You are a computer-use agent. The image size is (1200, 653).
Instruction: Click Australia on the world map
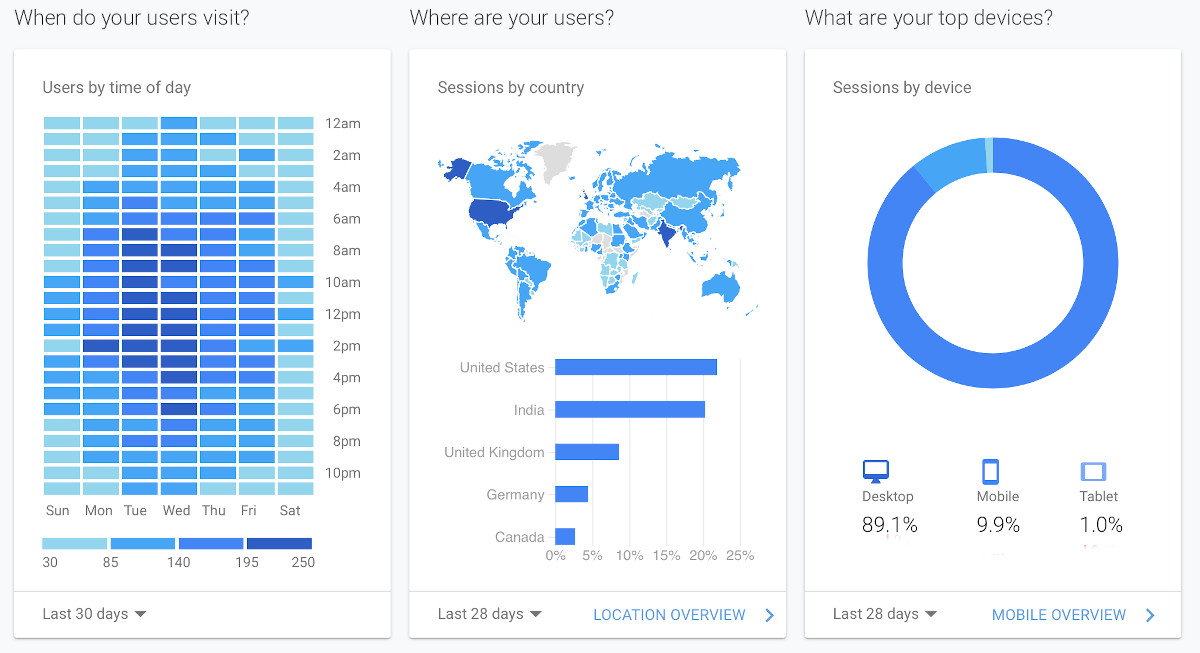click(719, 287)
